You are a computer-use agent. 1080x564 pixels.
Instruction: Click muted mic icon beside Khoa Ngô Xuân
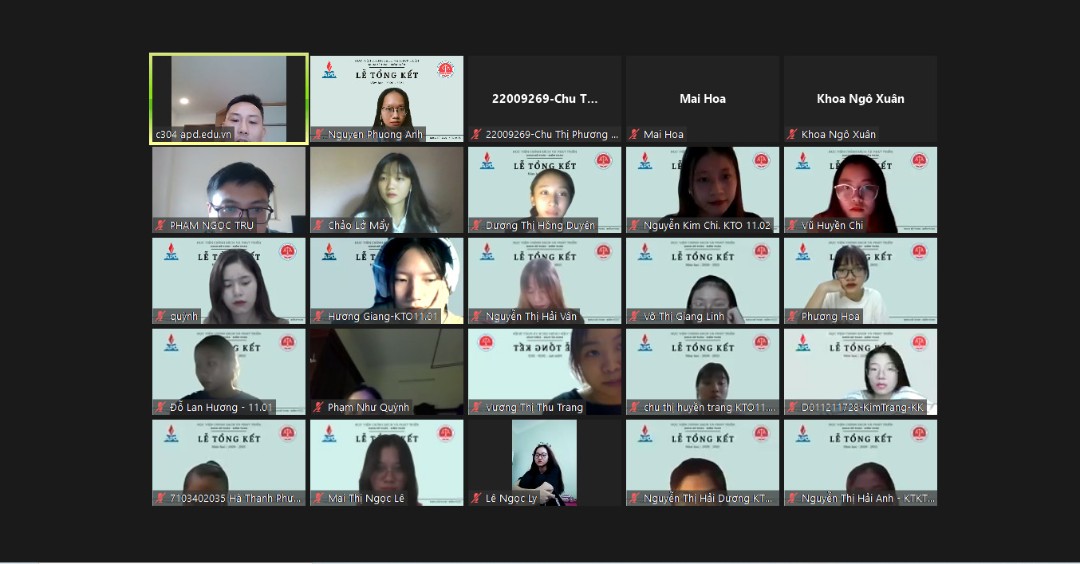(x=792, y=135)
